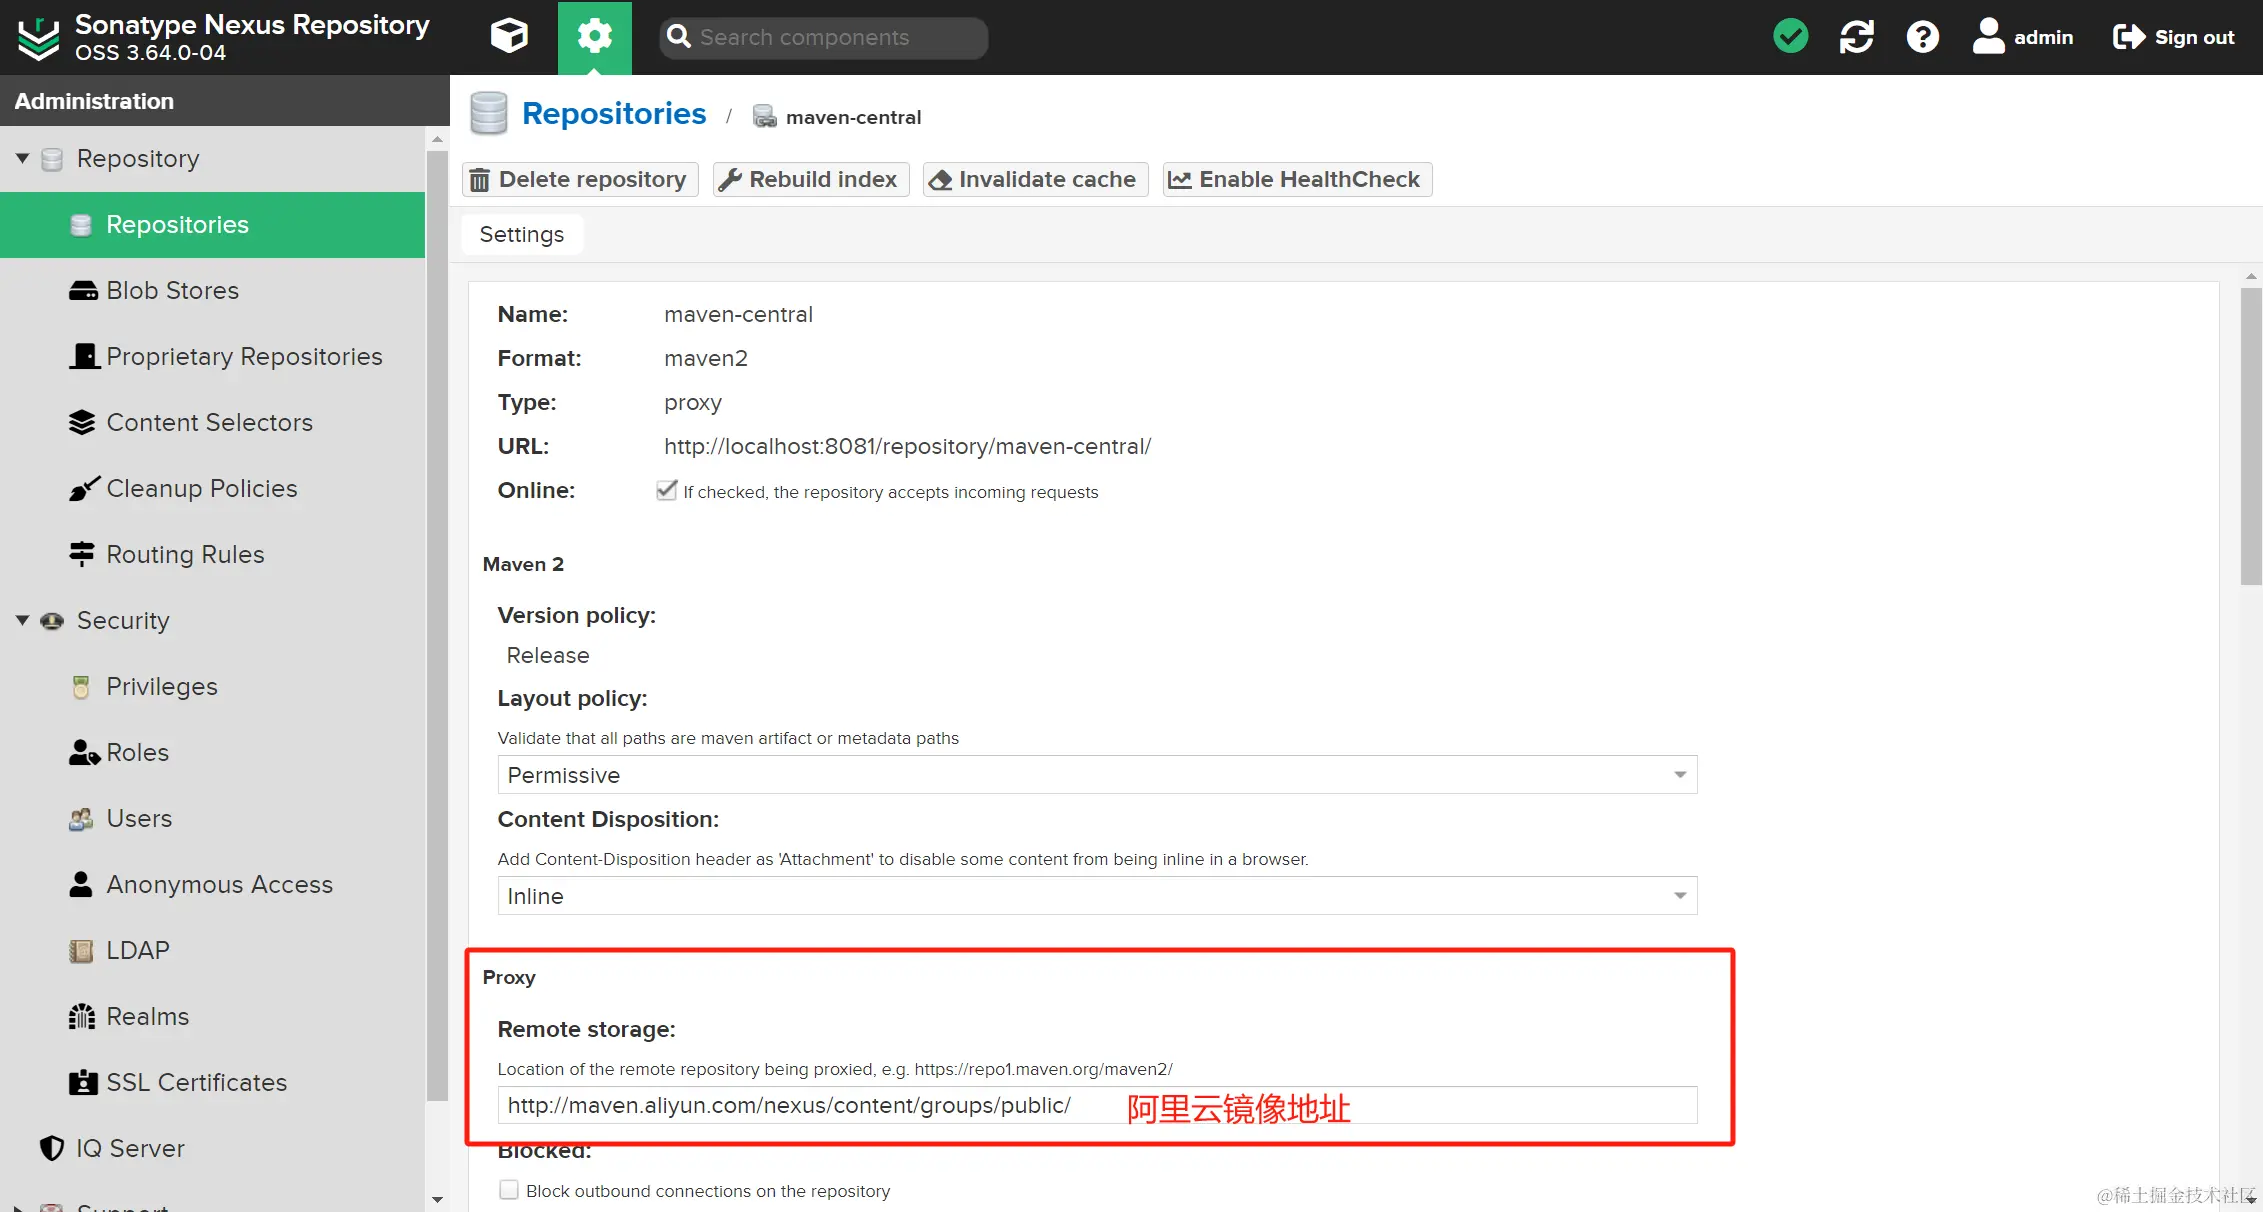The image size is (2263, 1212).
Task: Open Routing Rules in sidebar
Action: tap(185, 554)
